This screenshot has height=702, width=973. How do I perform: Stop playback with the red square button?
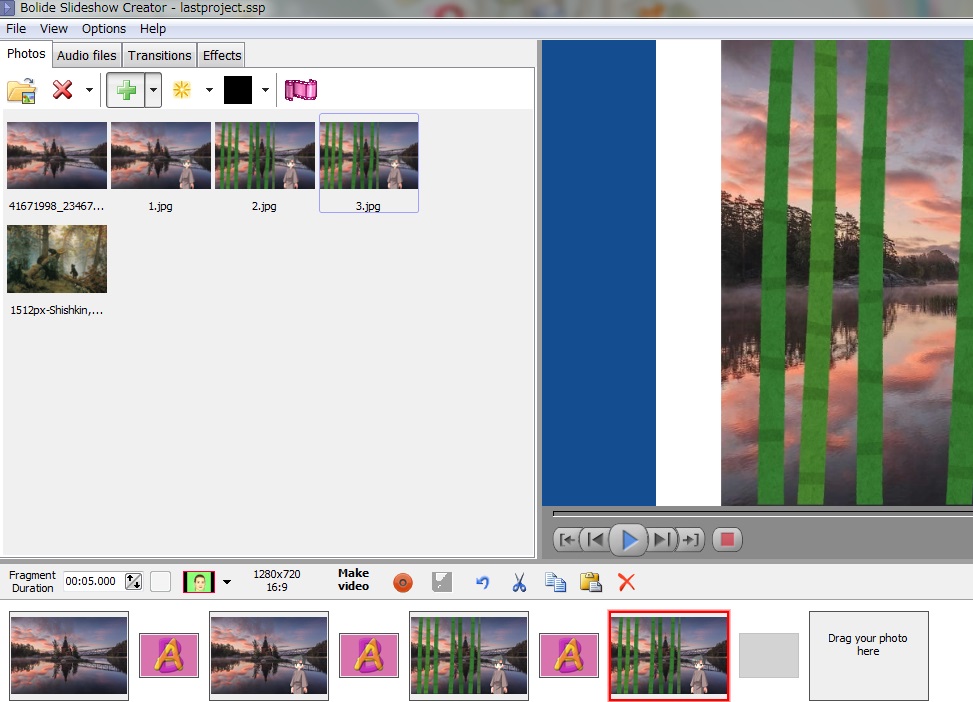727,539
